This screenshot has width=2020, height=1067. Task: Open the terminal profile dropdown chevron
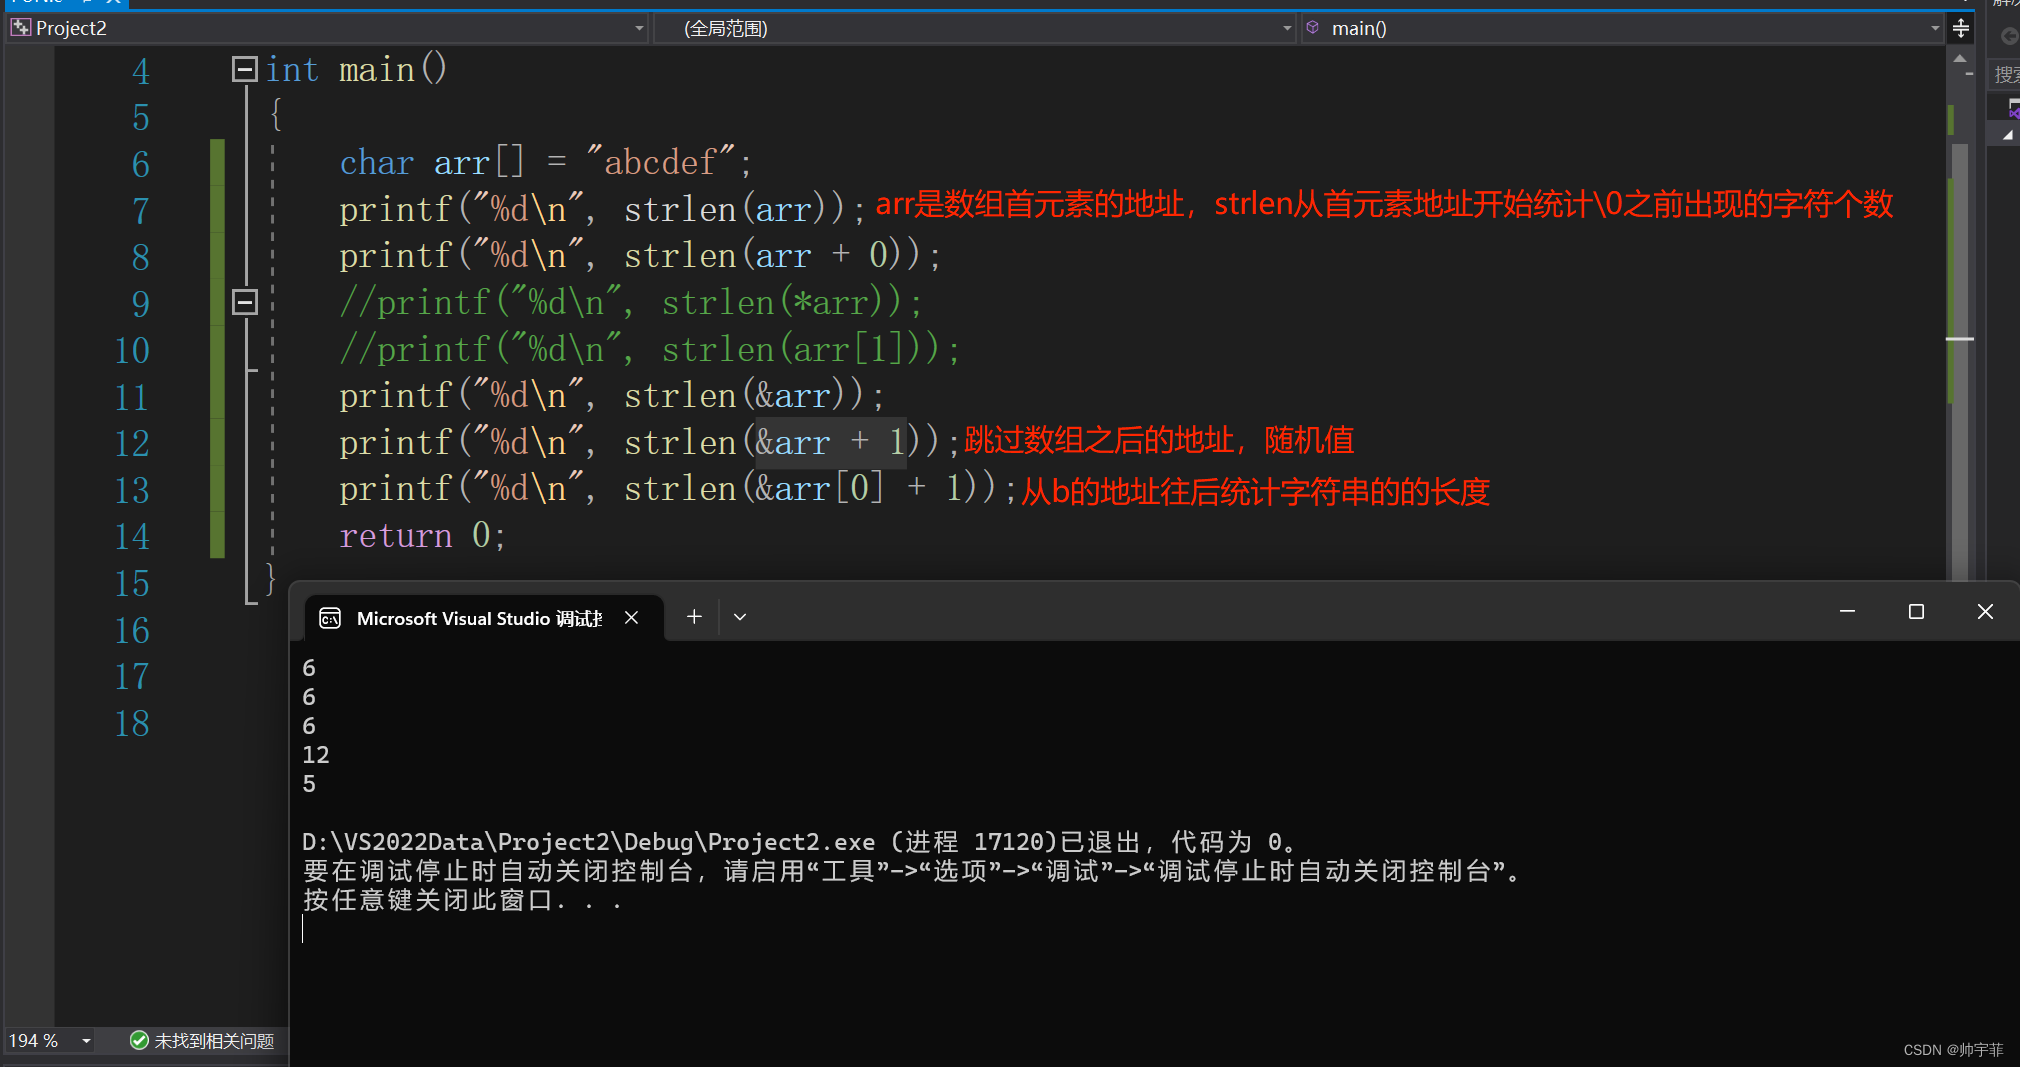pyautogui.click(x=740, y=617)
